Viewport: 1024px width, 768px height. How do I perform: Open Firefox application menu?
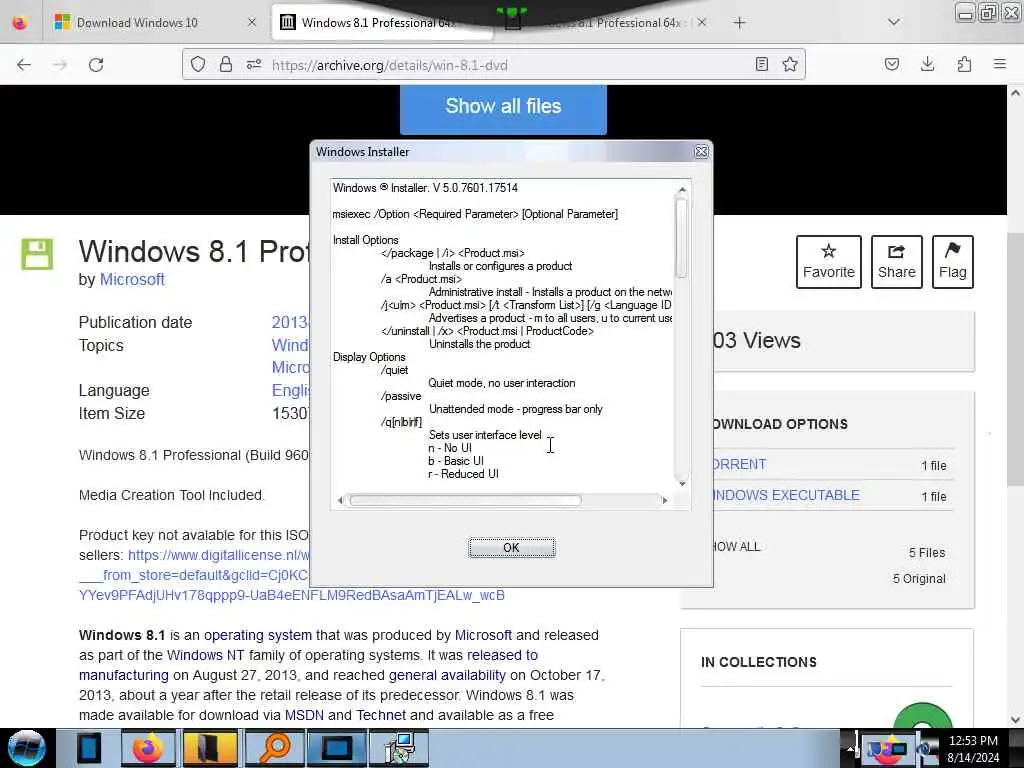pos(1000,64)
